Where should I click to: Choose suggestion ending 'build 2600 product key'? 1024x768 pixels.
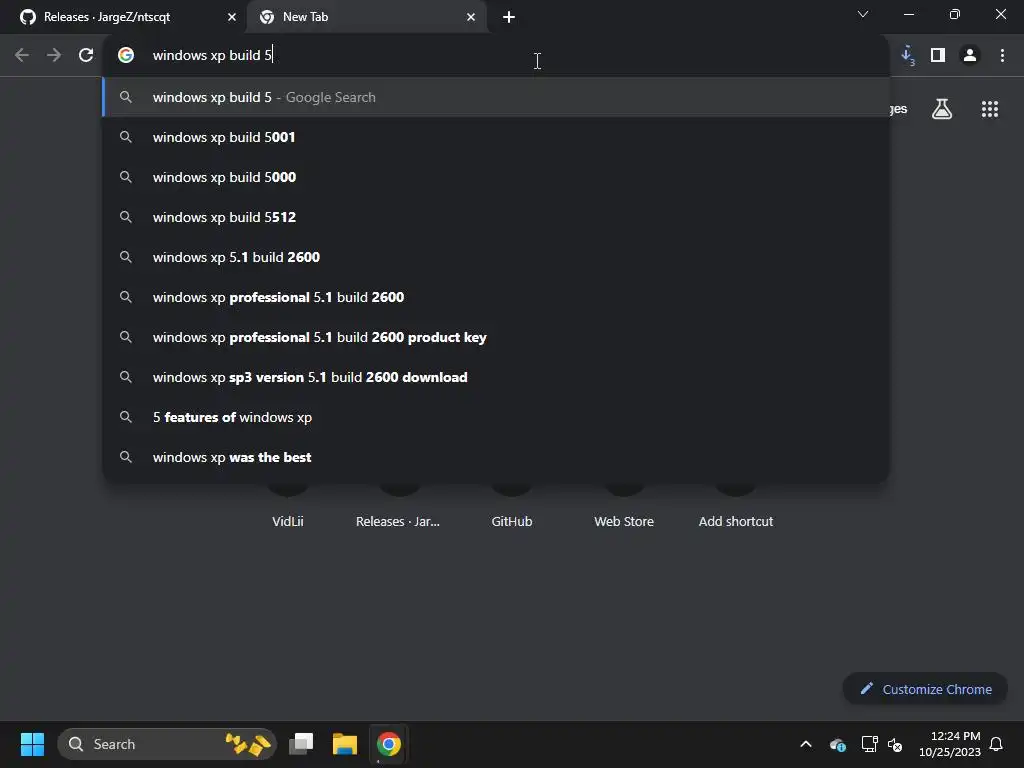(x=496, y=337)
